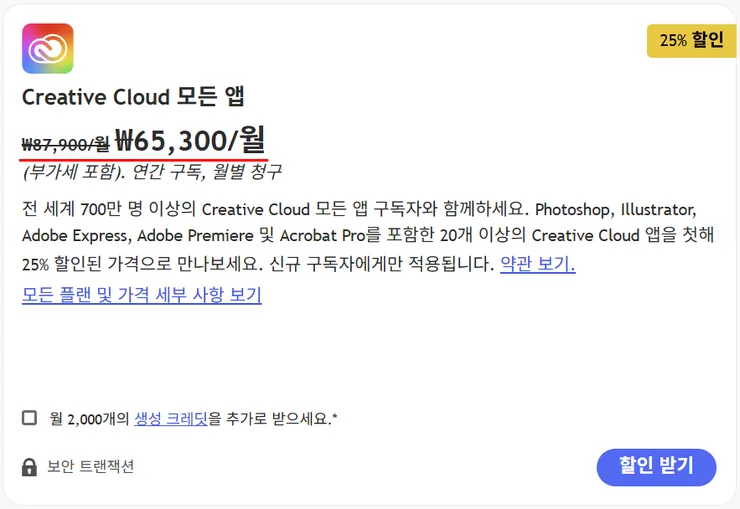Click the Creative Cloud rainbow app icon

click(x=48, y=49)
